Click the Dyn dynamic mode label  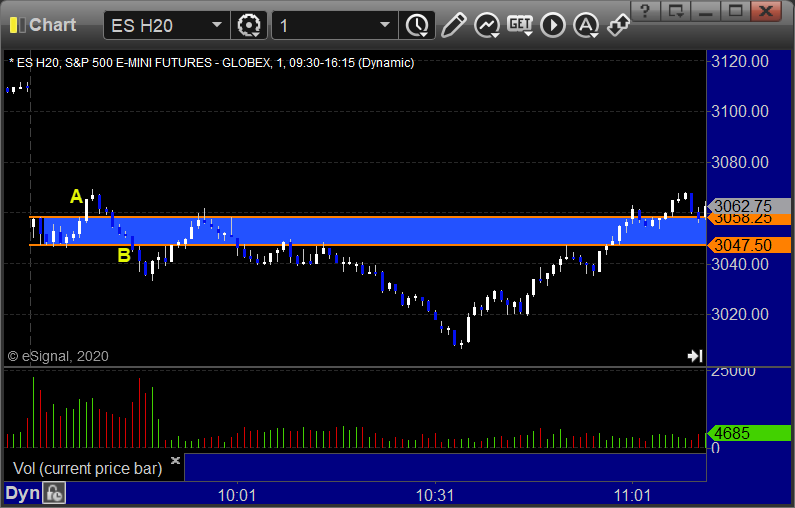click(x=22, y=493)
